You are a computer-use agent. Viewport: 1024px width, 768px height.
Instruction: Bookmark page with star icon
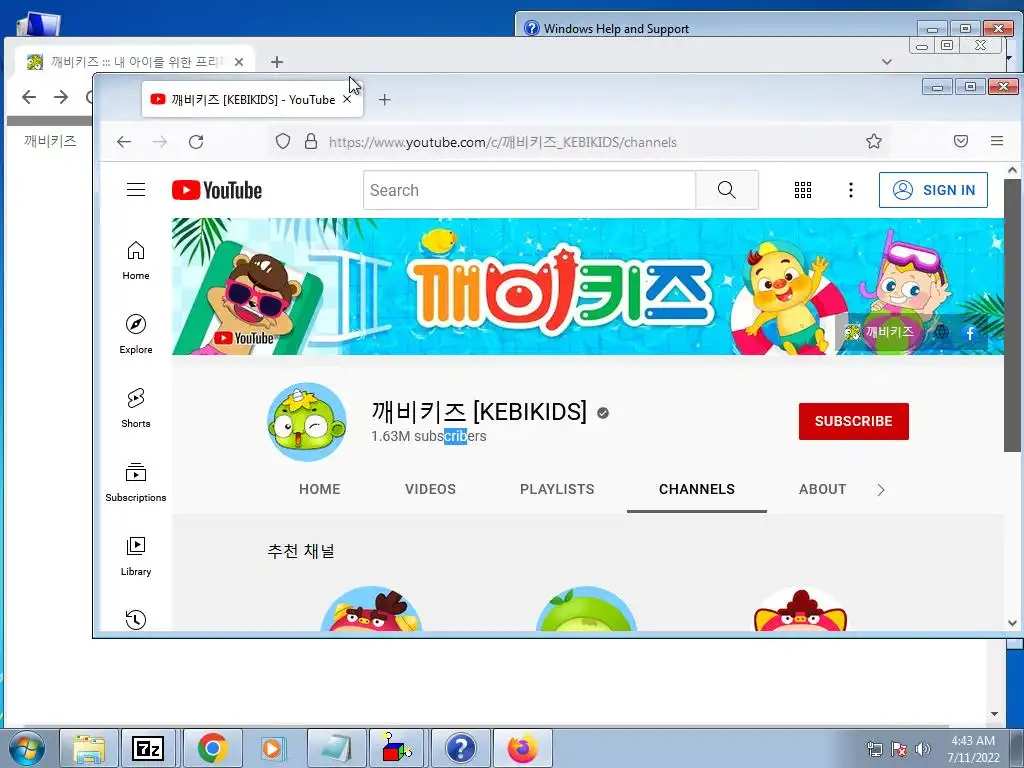click(x=874, y=141)
